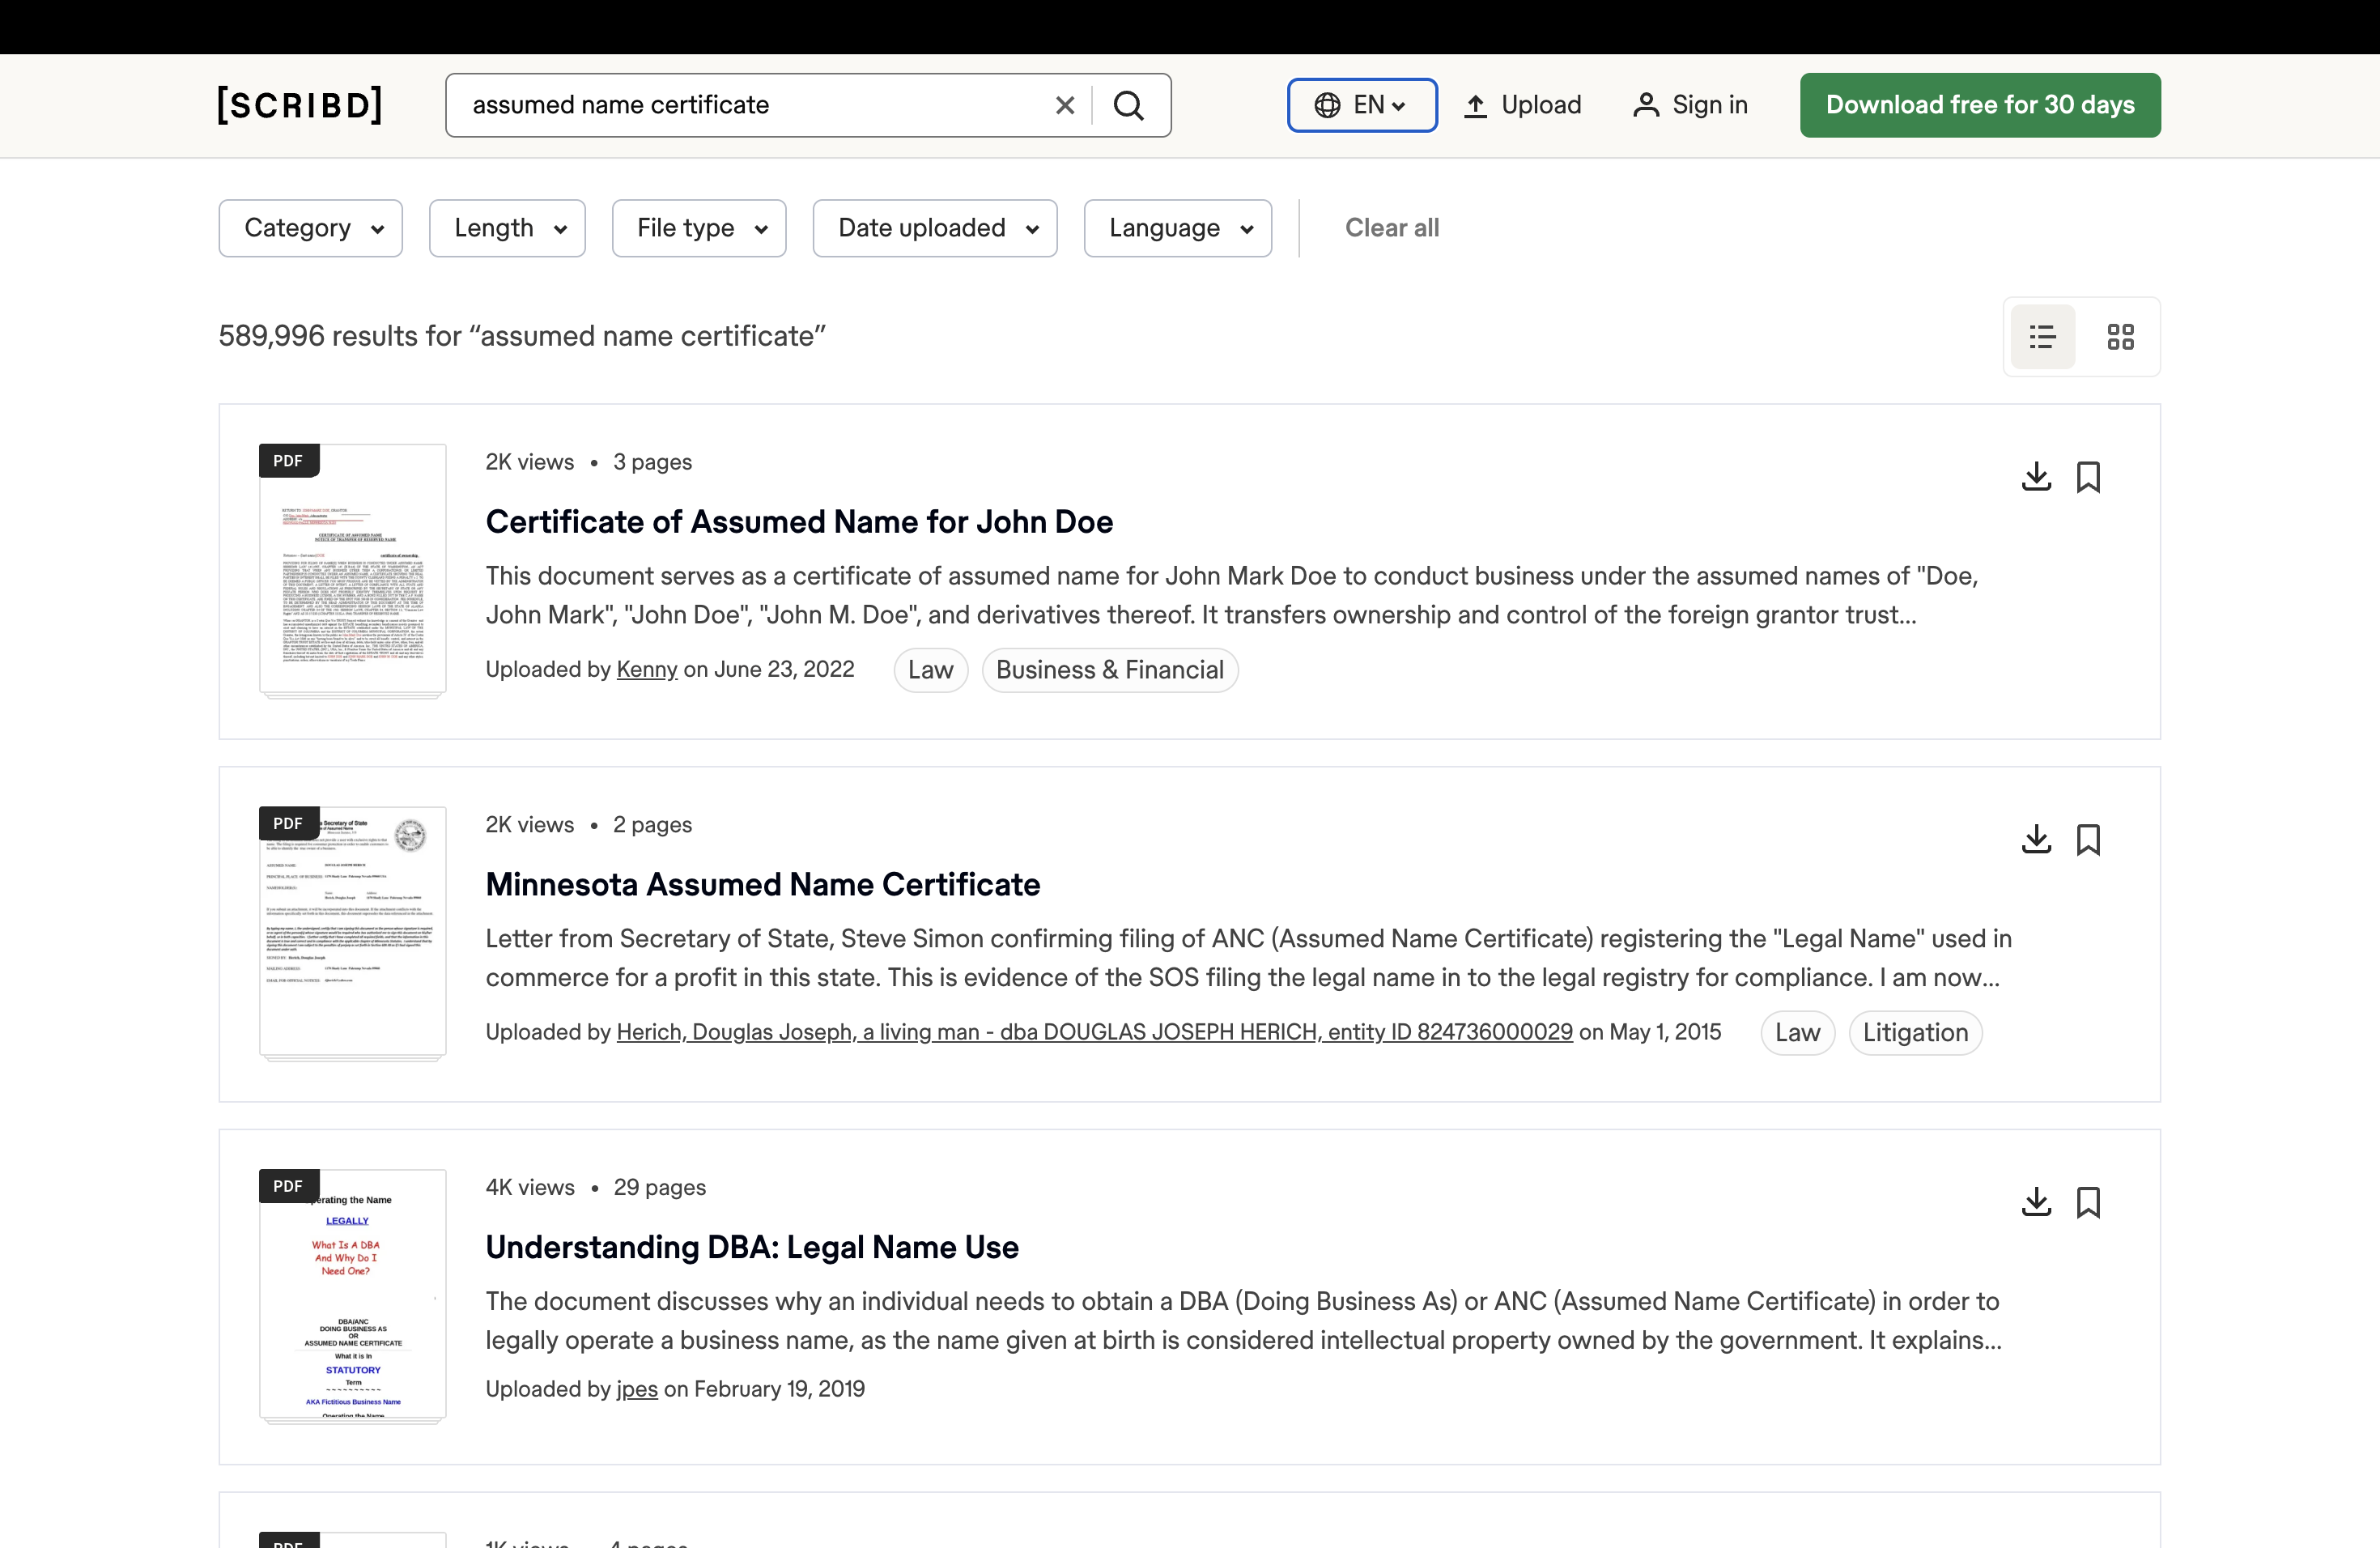Click Law tag on John Doe result
This screenshot has width=2380, height=1548.
pos(930,670)
